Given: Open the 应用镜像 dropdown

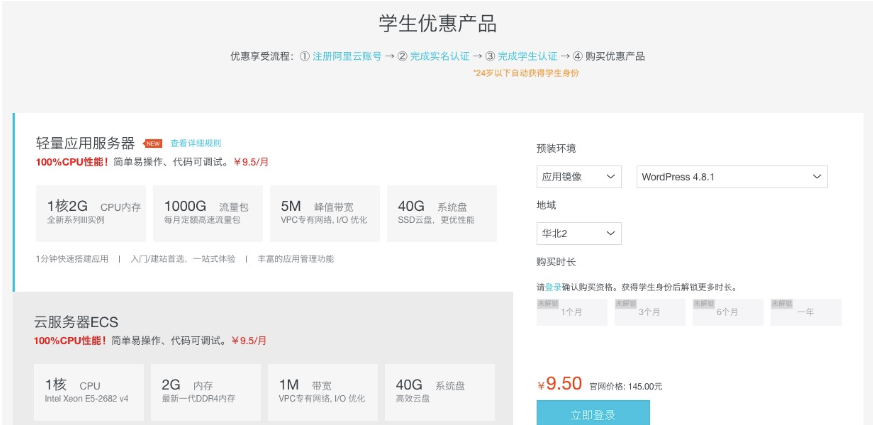Looking at the screenshot, I should click(579, 177).
